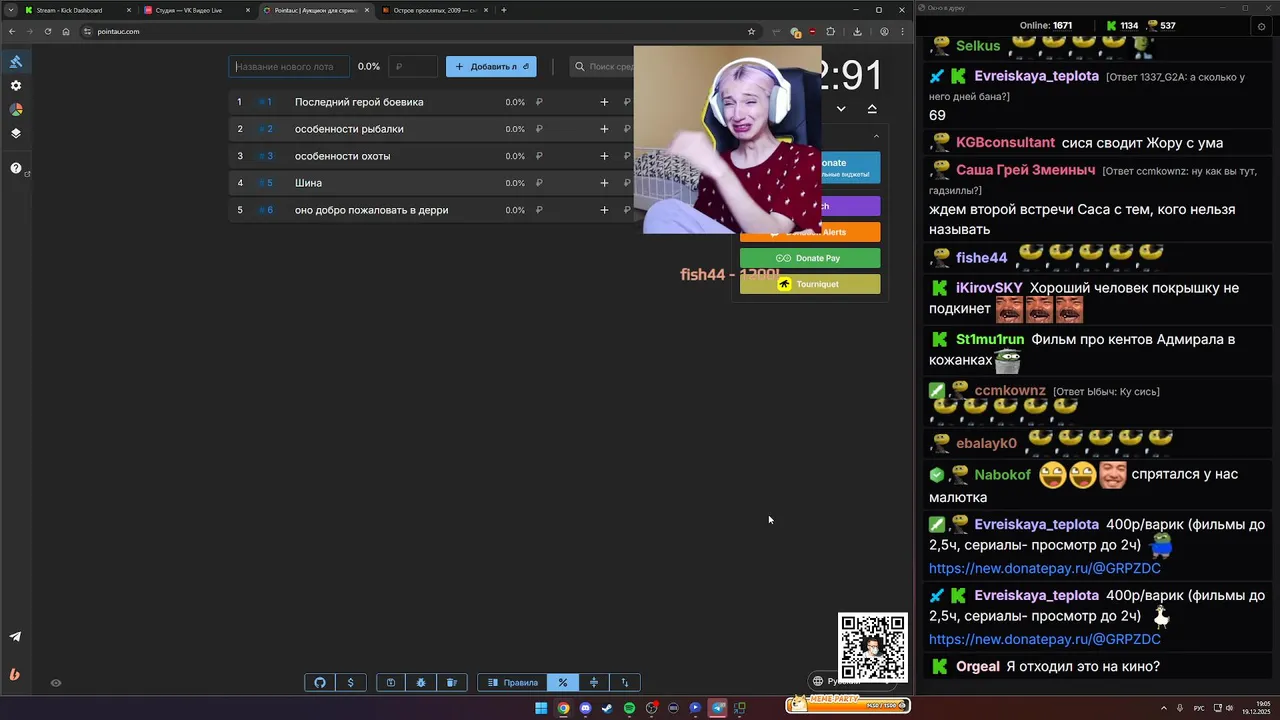Image resolution: width=1280 pixels, height=720 pixels.
Task: Select lot name особенности охоты
Action: [342, 156]
